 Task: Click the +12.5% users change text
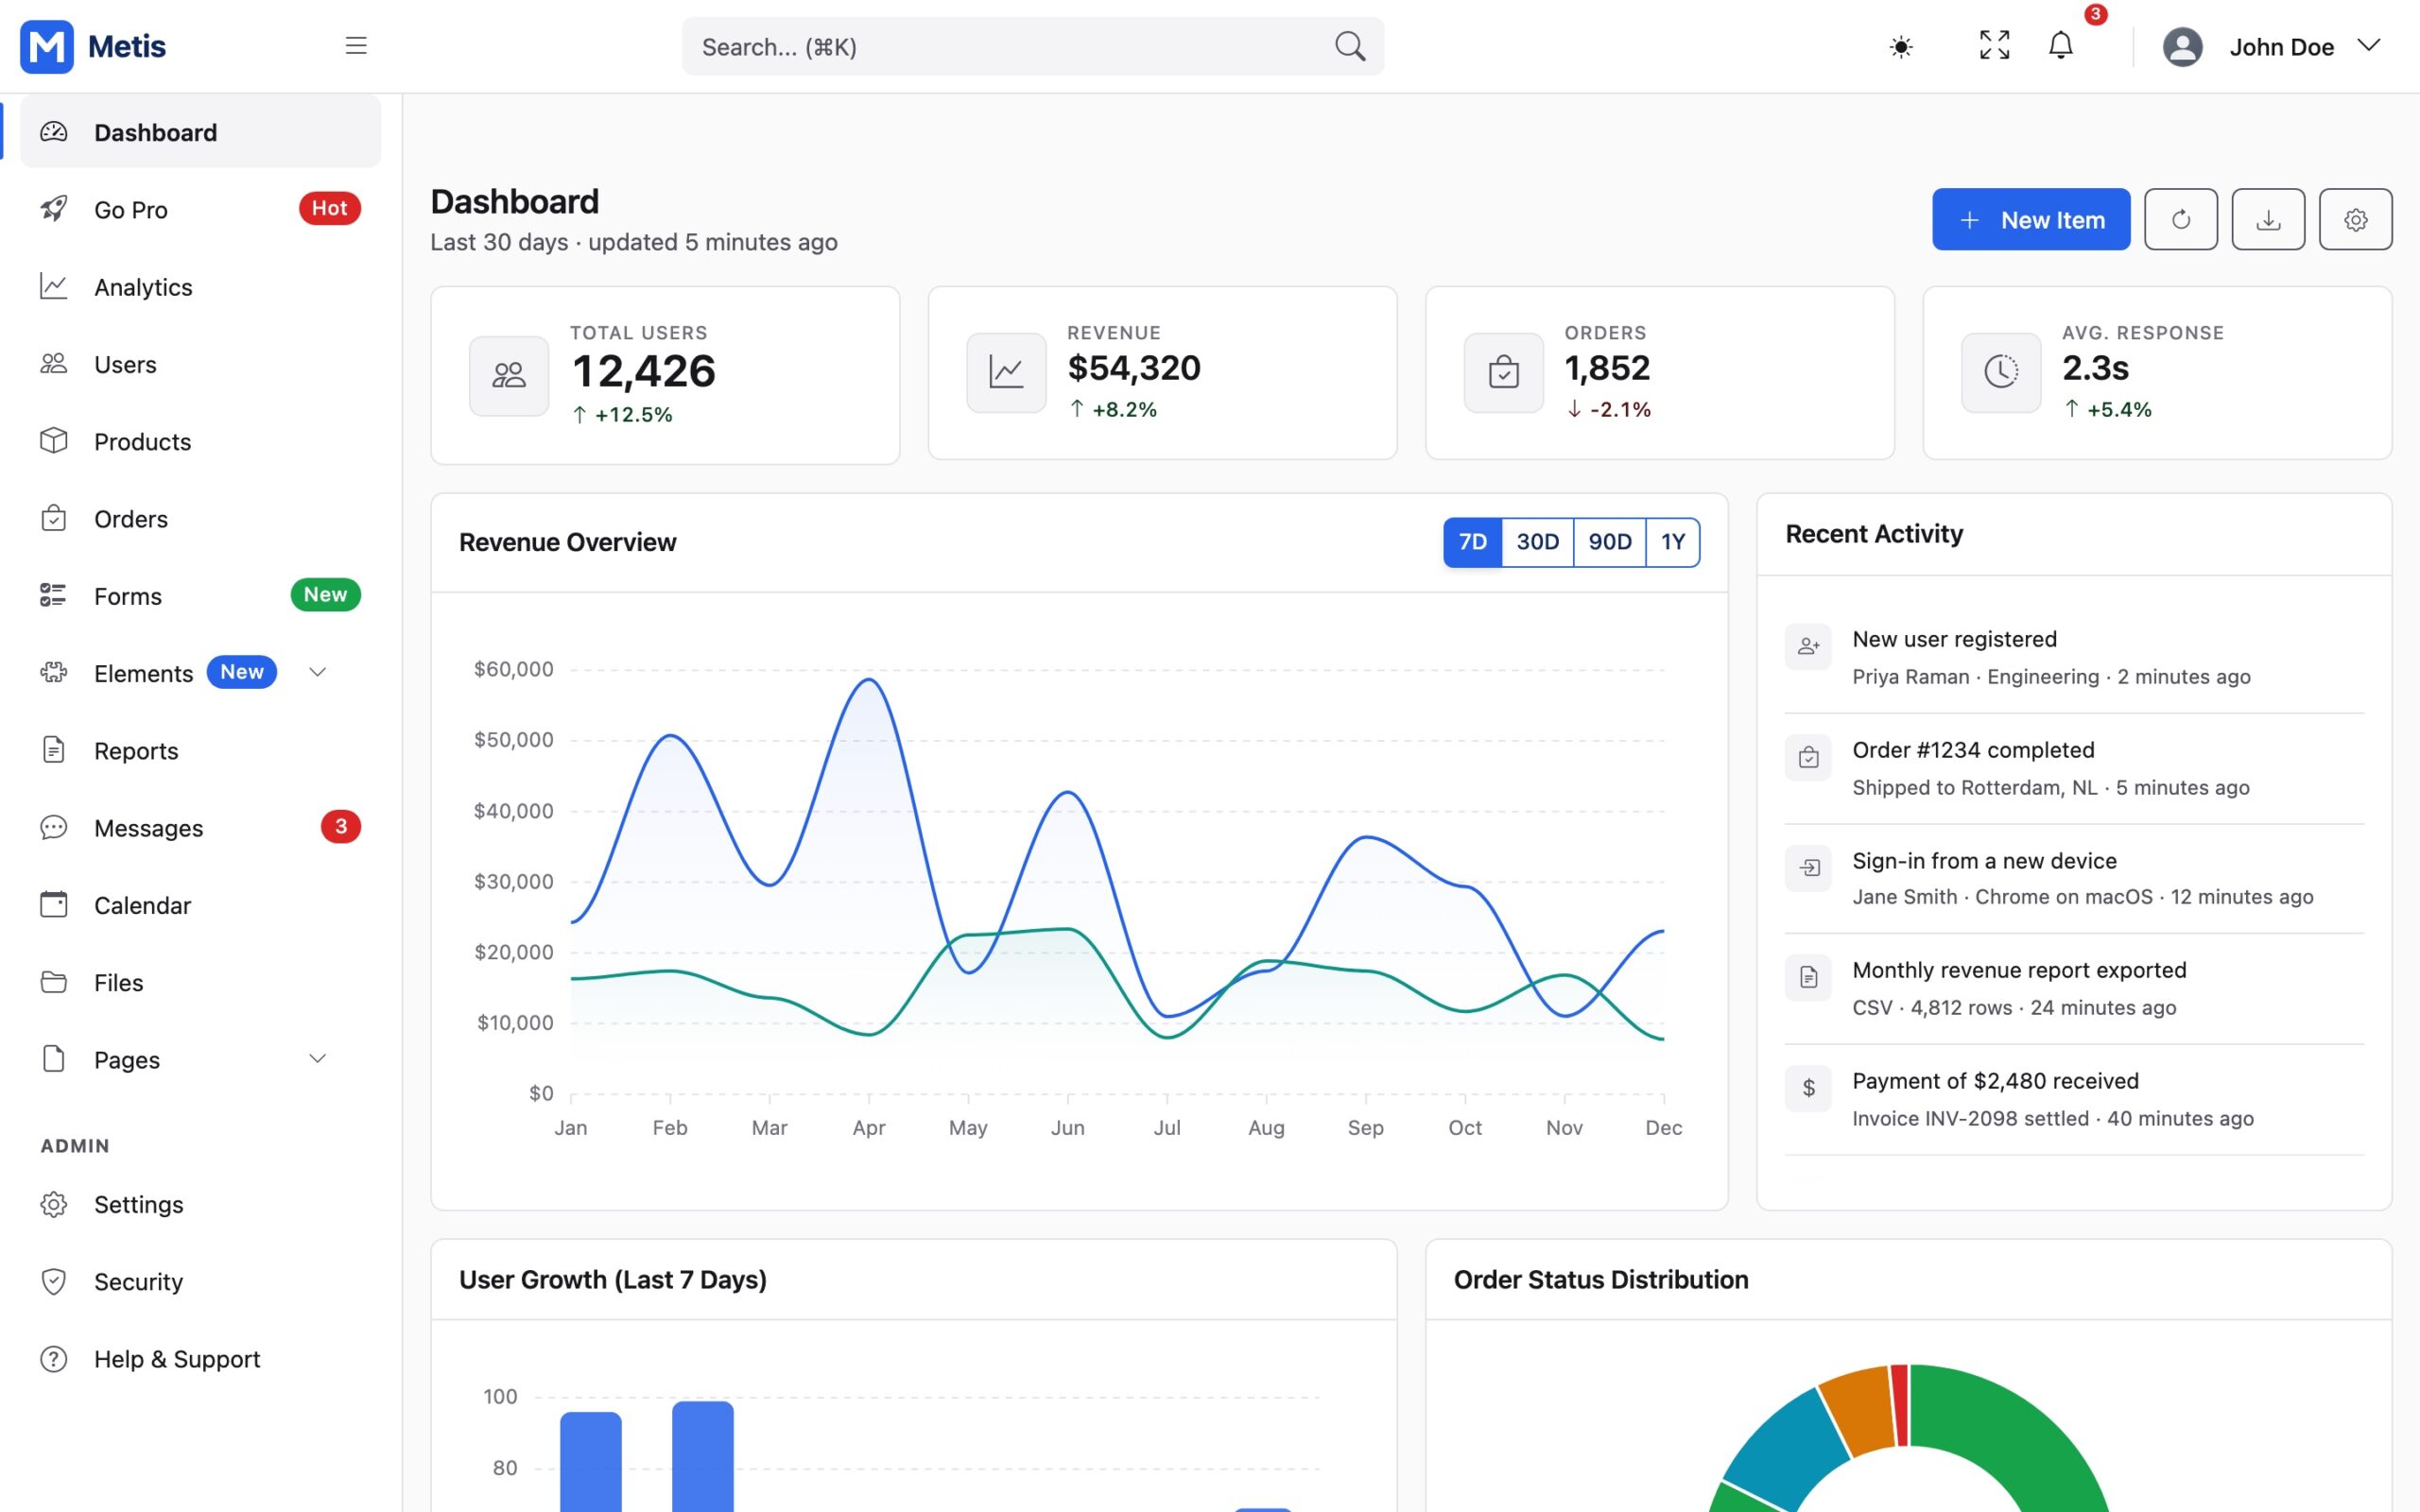pyautogui.click(x=633, y=415)
